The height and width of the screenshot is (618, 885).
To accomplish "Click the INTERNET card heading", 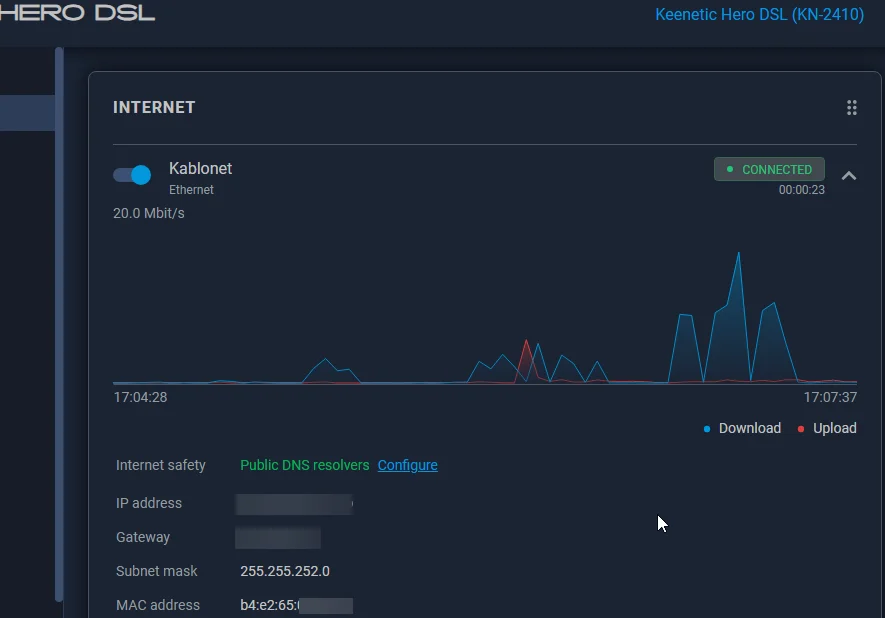I will 154,107.
